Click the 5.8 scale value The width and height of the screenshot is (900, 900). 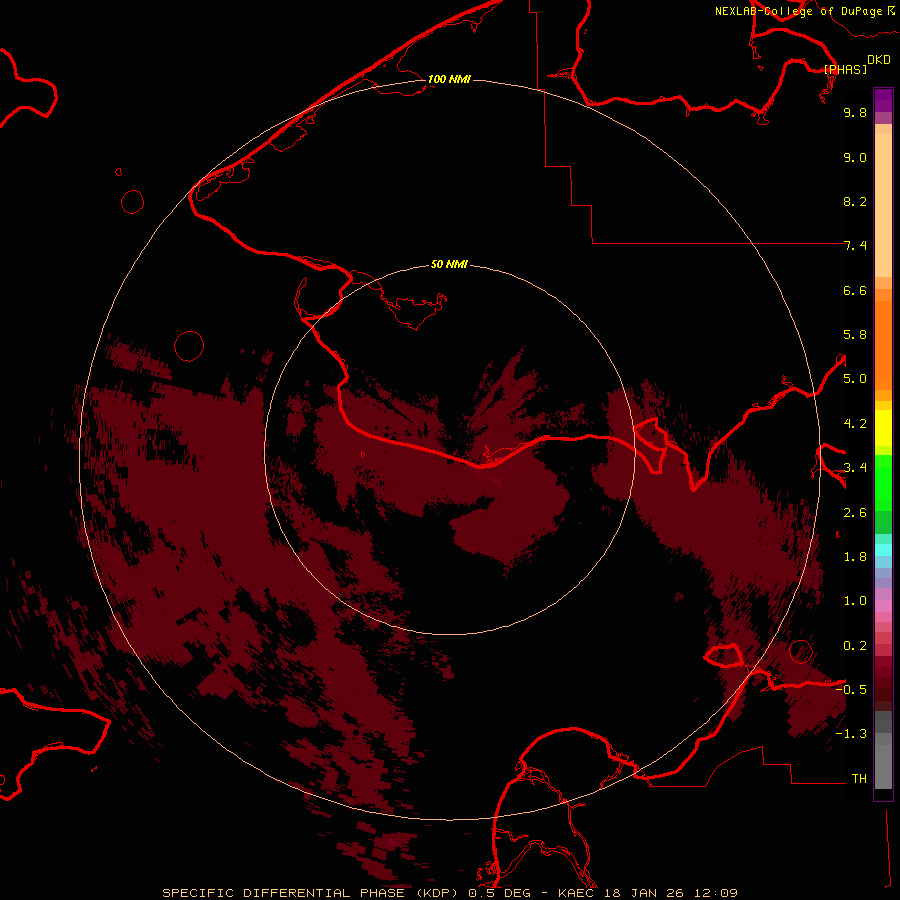tap(855, 335)
